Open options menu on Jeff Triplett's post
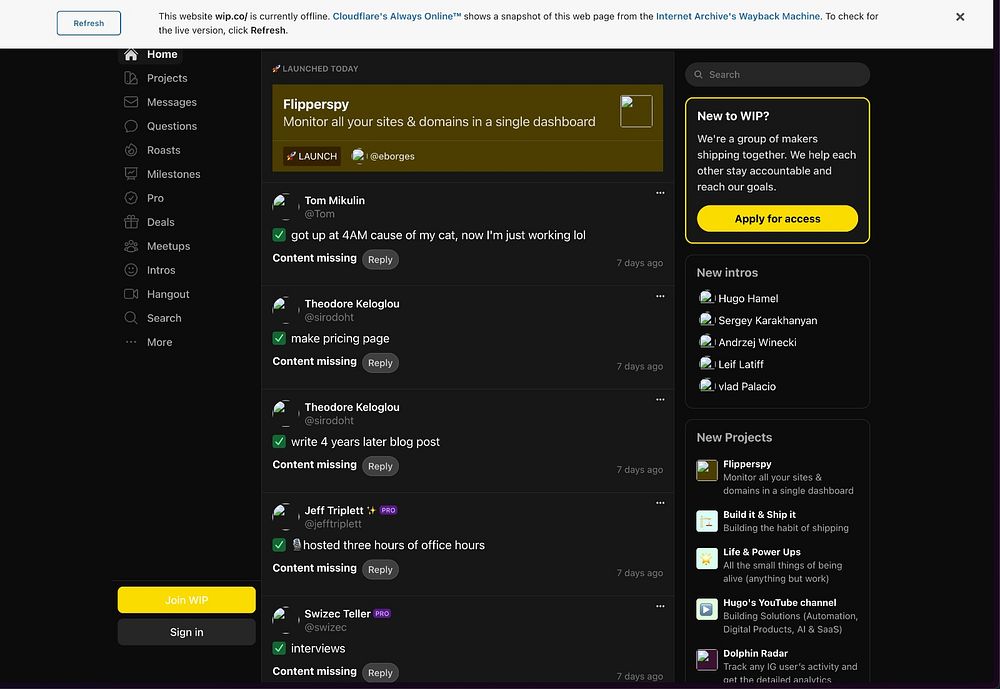 (x=660, y=503)
